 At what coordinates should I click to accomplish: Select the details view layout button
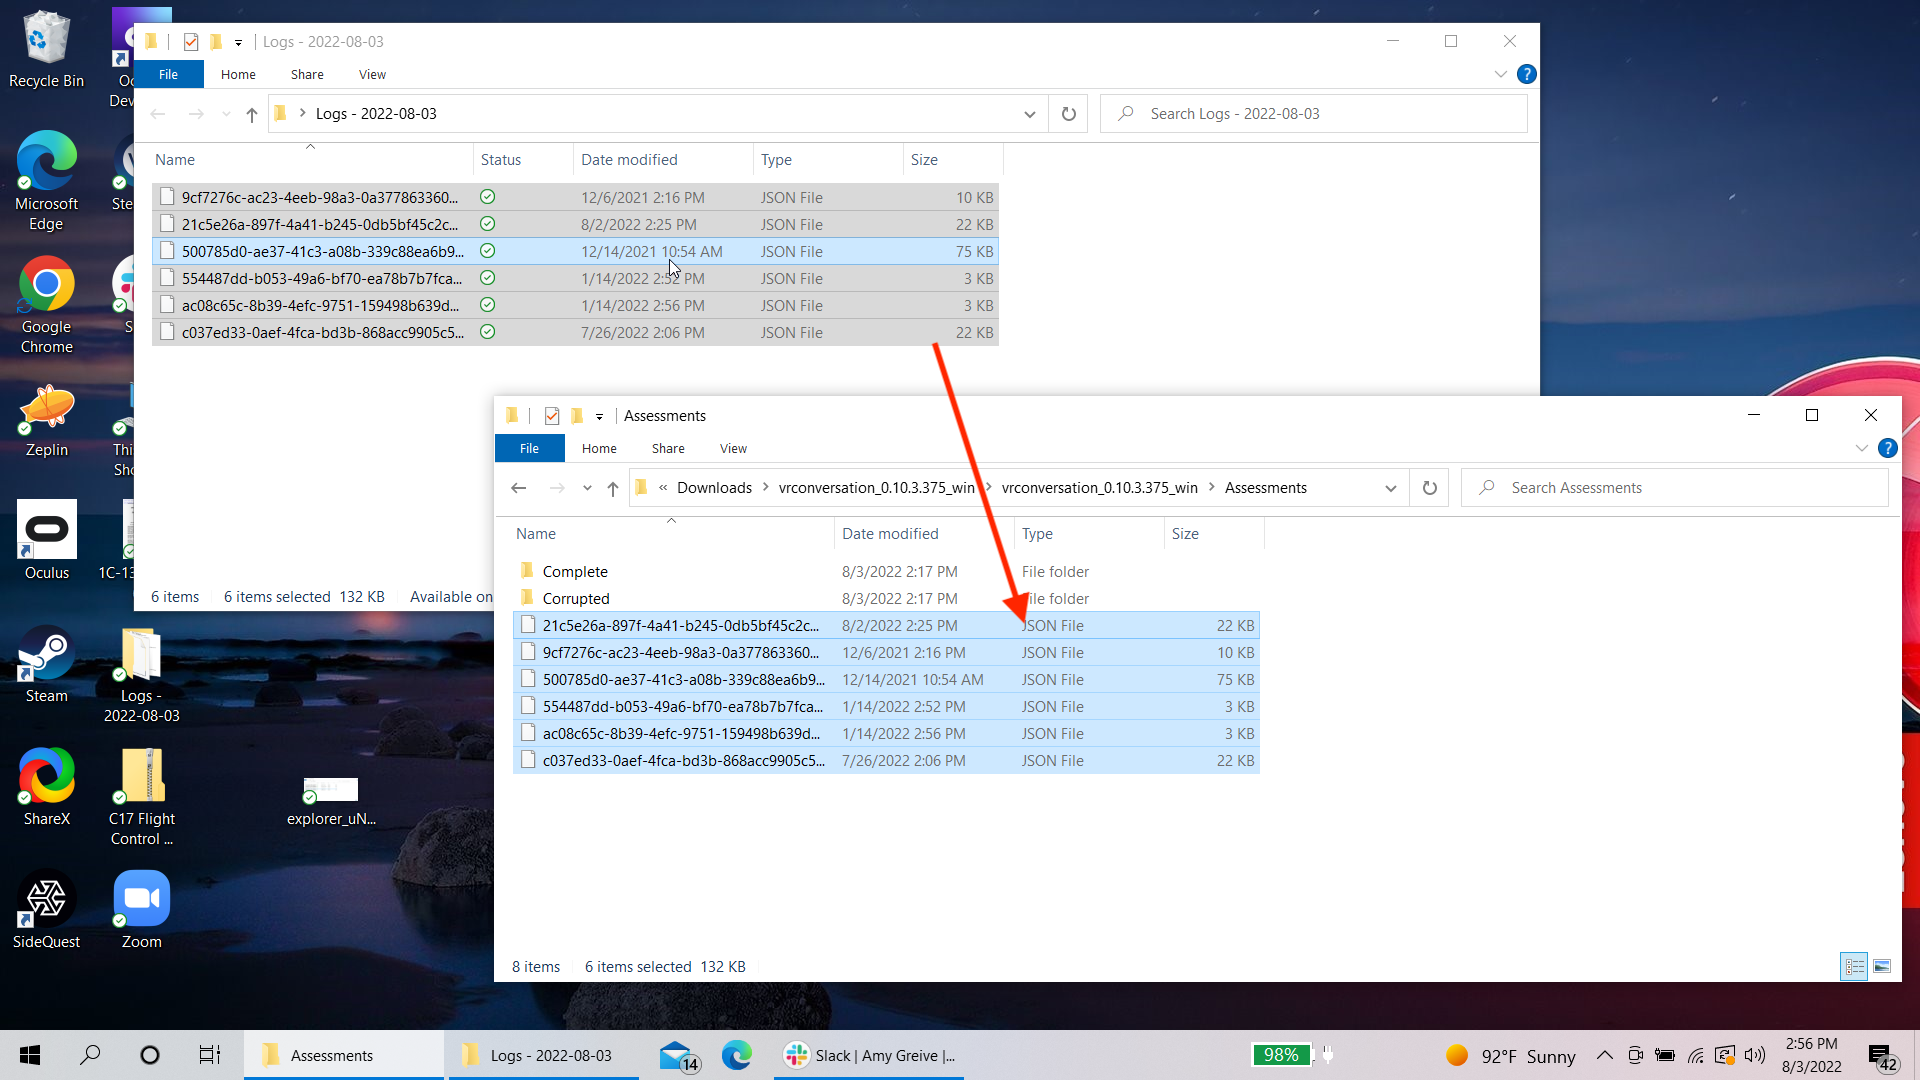coord(1854,966)
